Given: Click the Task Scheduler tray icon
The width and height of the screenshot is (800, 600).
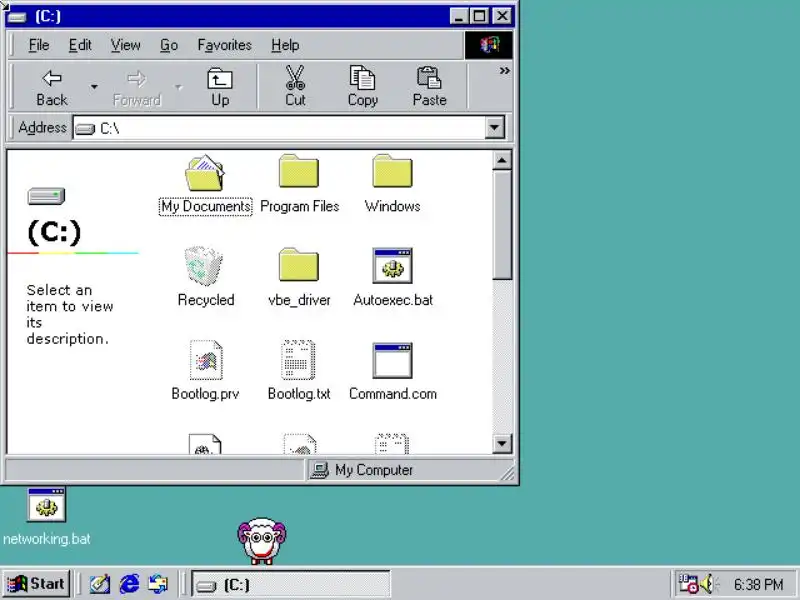Looking at the screenshot, I should point(688,584).
